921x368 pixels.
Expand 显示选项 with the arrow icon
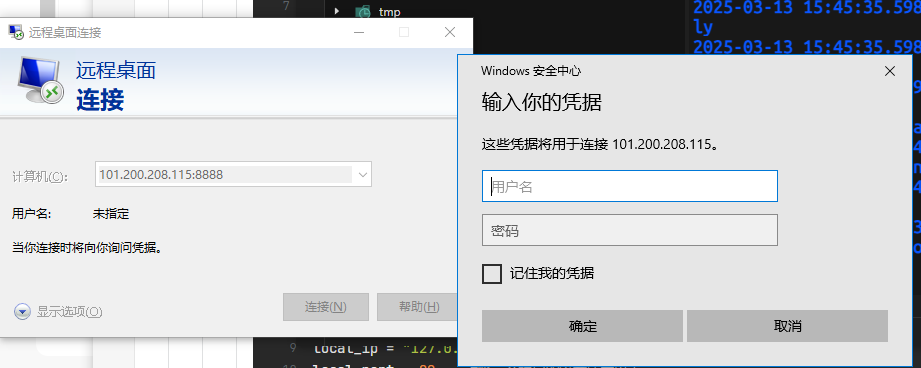(22, 311)
